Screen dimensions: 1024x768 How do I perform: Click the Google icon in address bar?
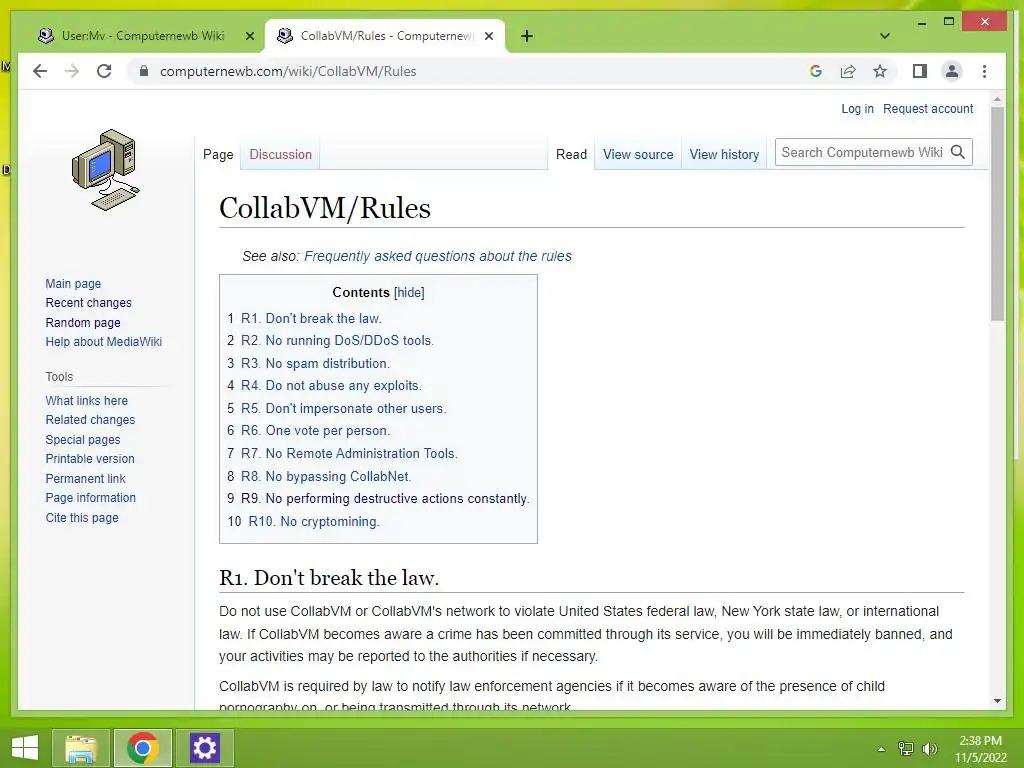pos(816,71)
